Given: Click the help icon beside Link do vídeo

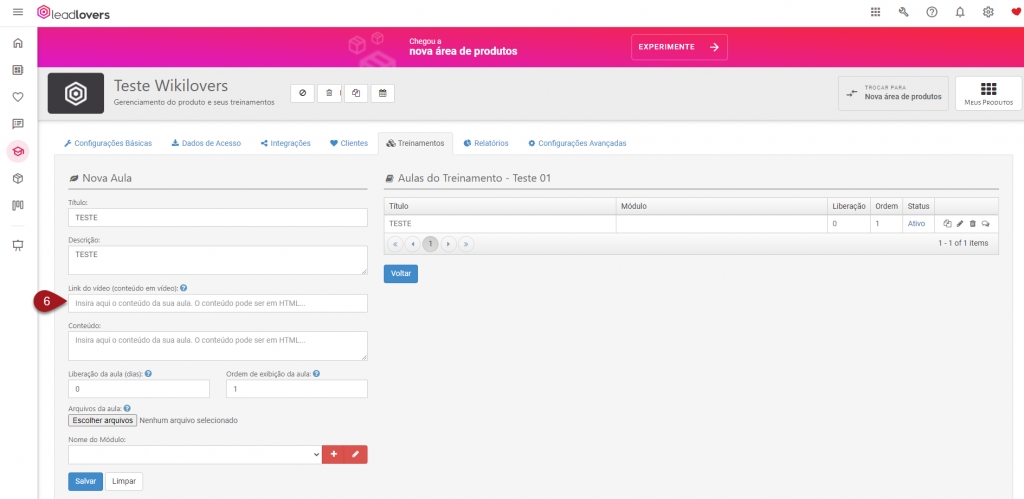Looking at the screenshot, I should tap(184, 288).
